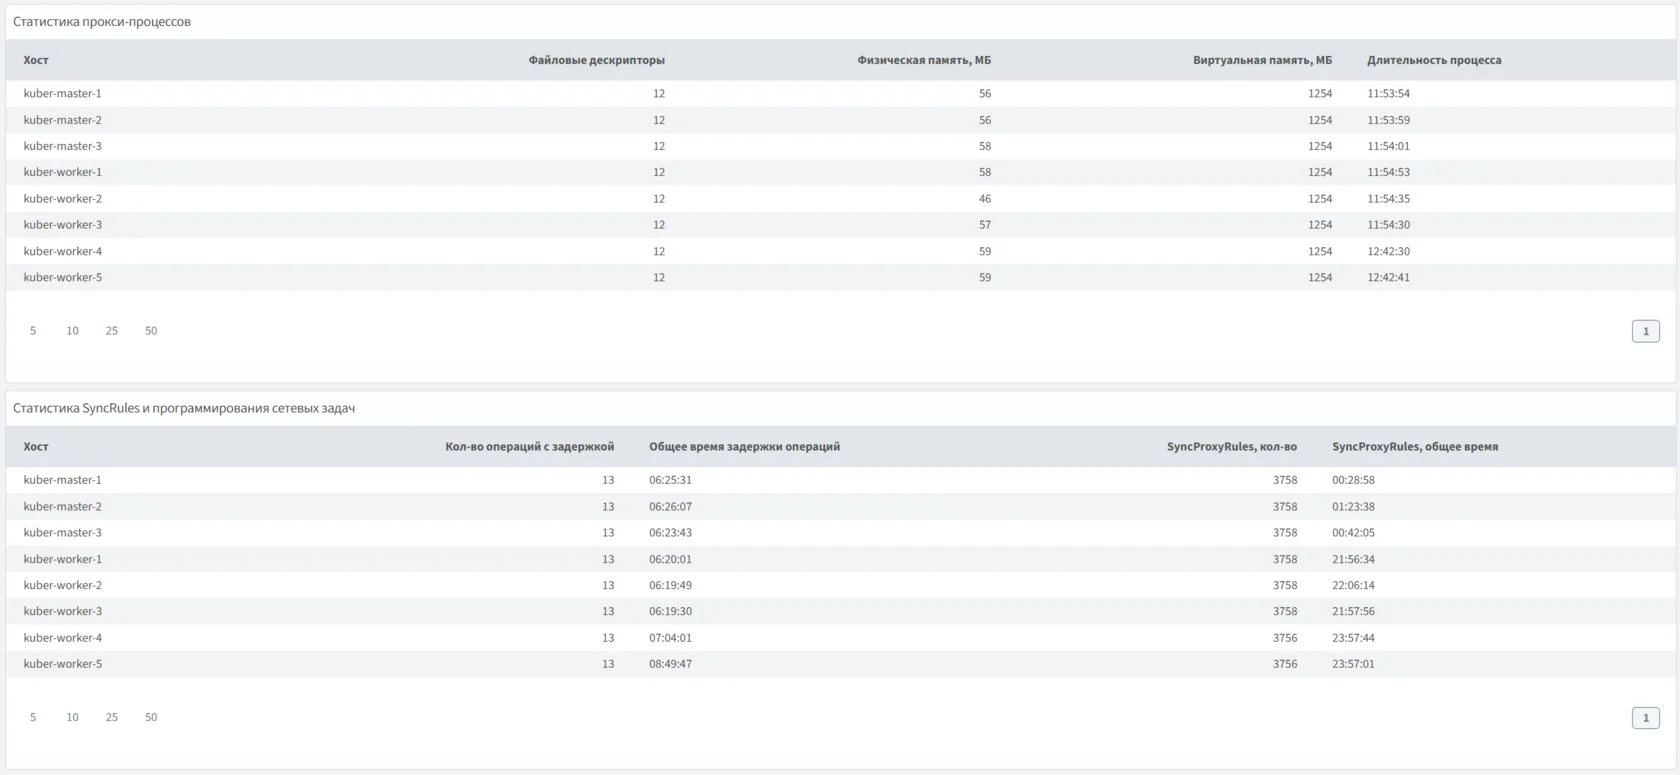Show 10 rows in SyncRules table
The height and width of the screenshot is (775, 1680).
[72, 717]
